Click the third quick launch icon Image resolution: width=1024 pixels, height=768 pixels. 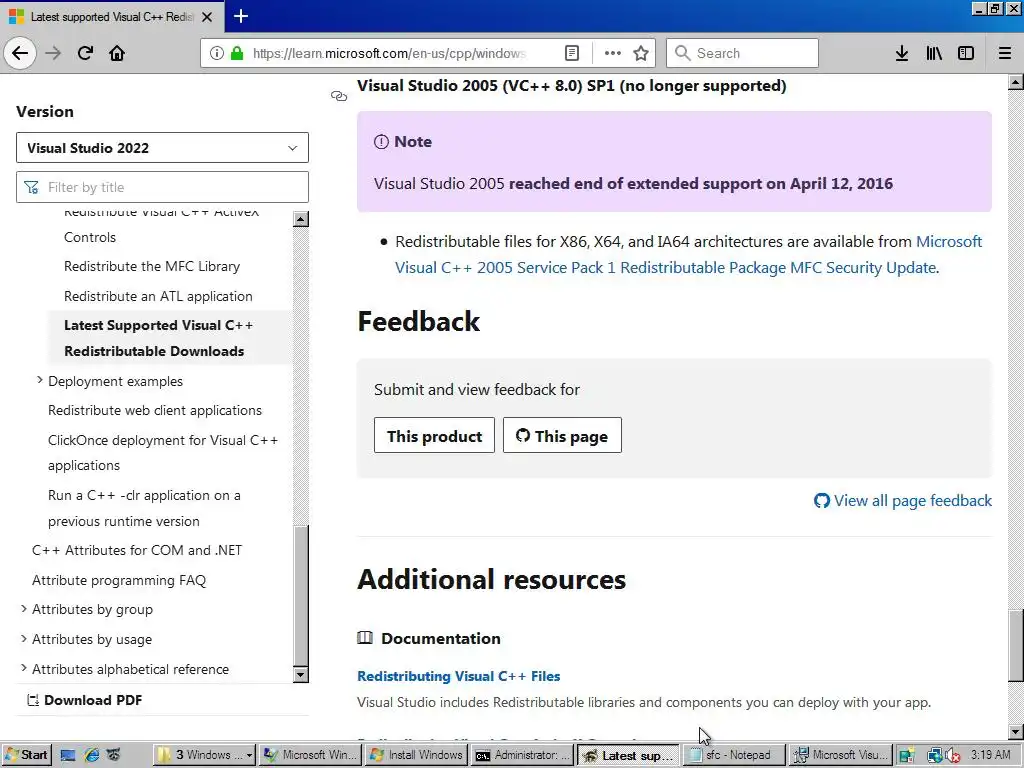point(114,755)
